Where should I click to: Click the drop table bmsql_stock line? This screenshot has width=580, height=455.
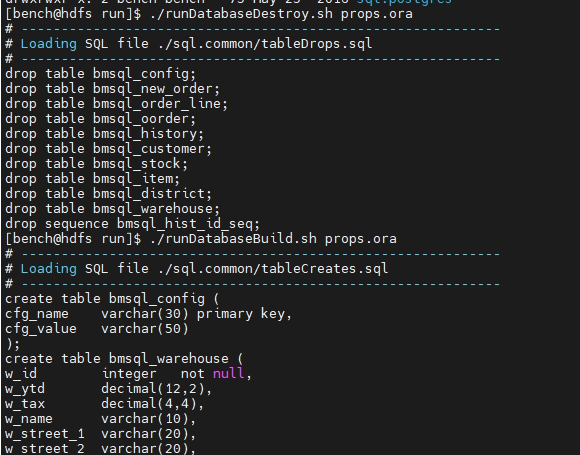coord(96,164)
